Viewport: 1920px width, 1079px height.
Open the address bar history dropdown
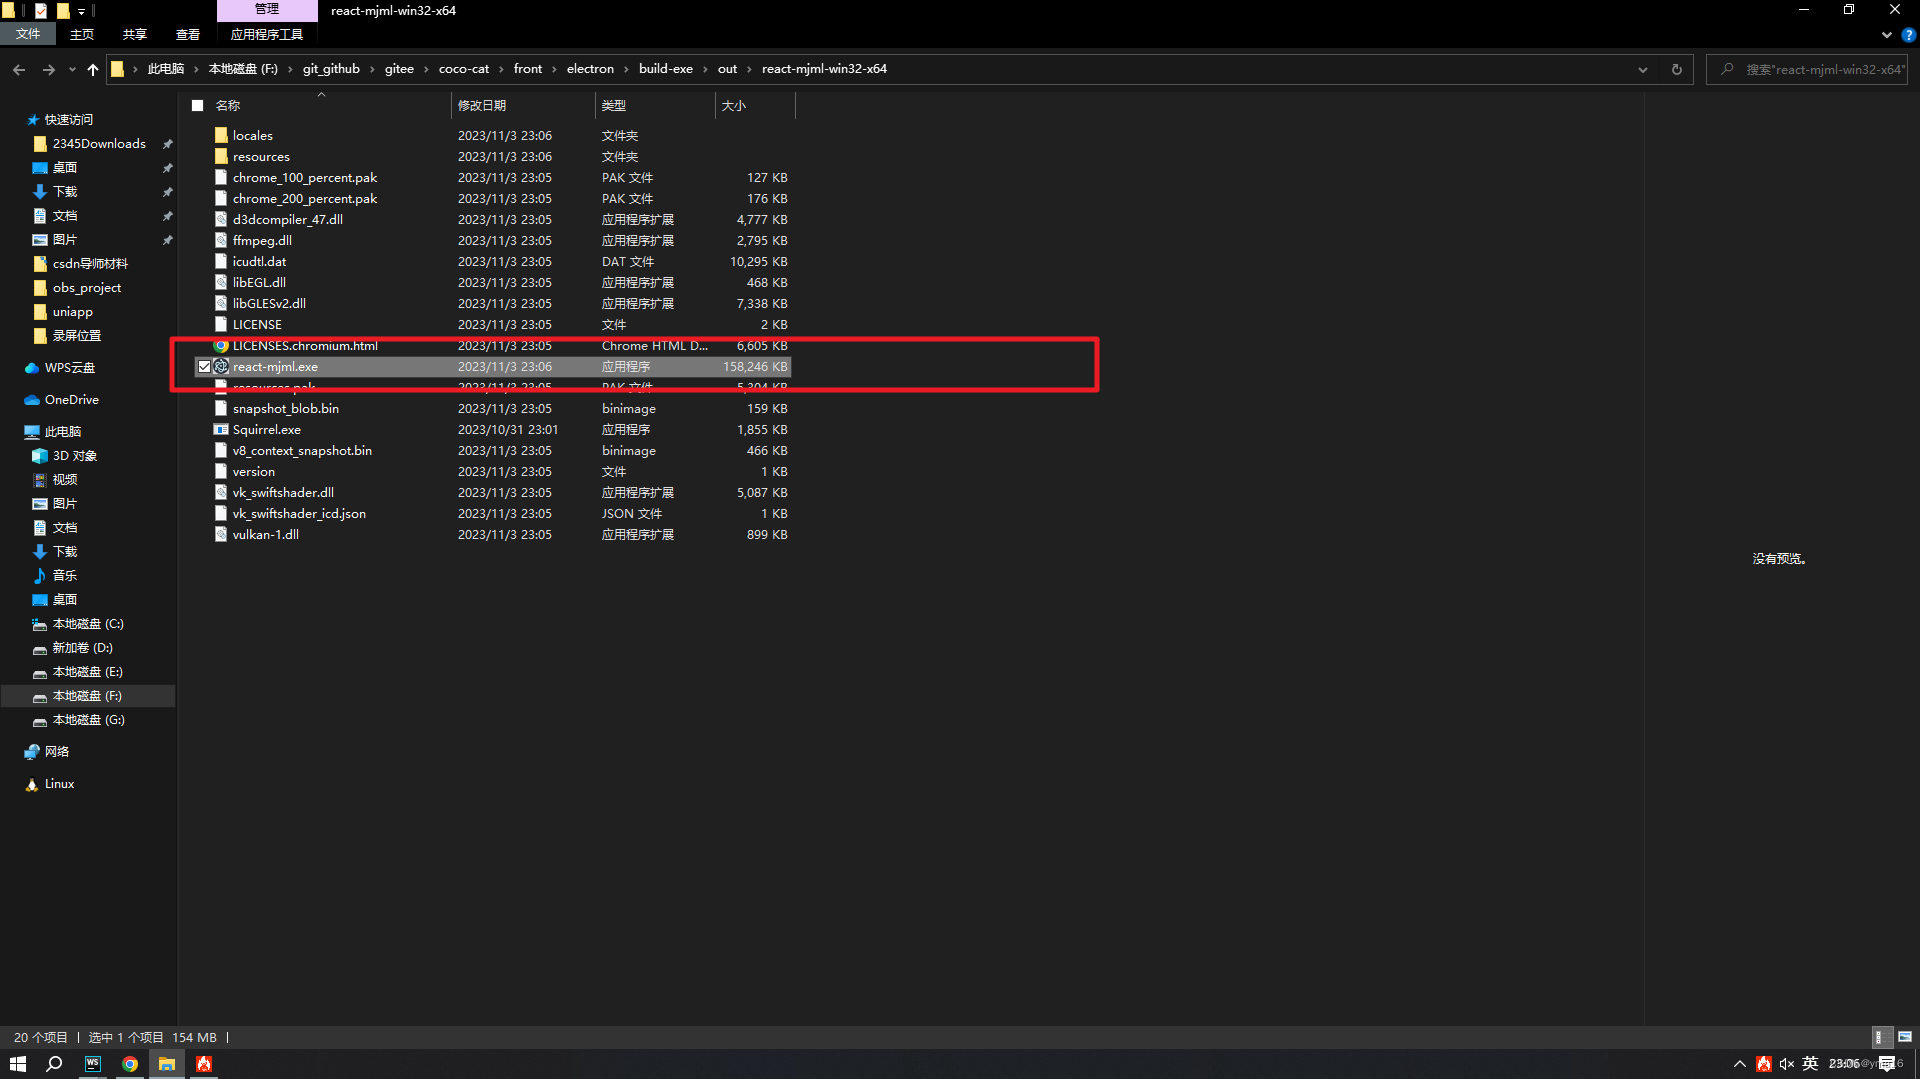pos(1643,69)
